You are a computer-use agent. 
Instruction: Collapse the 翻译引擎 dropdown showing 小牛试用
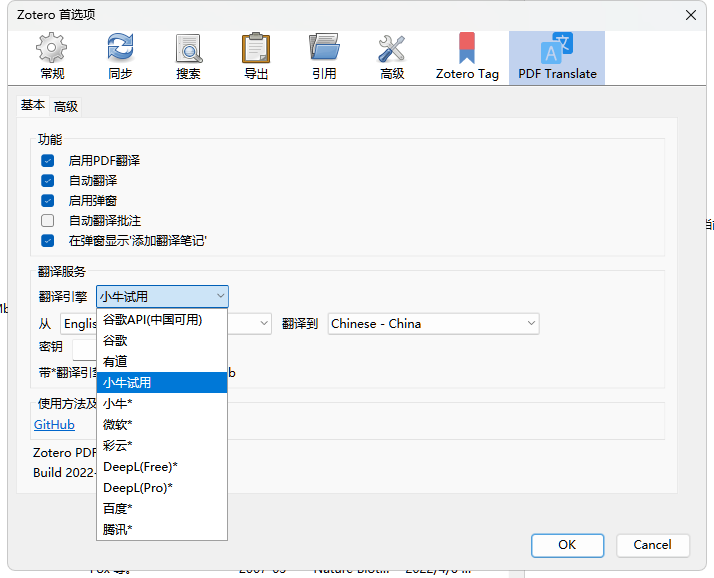pos(163,297)
